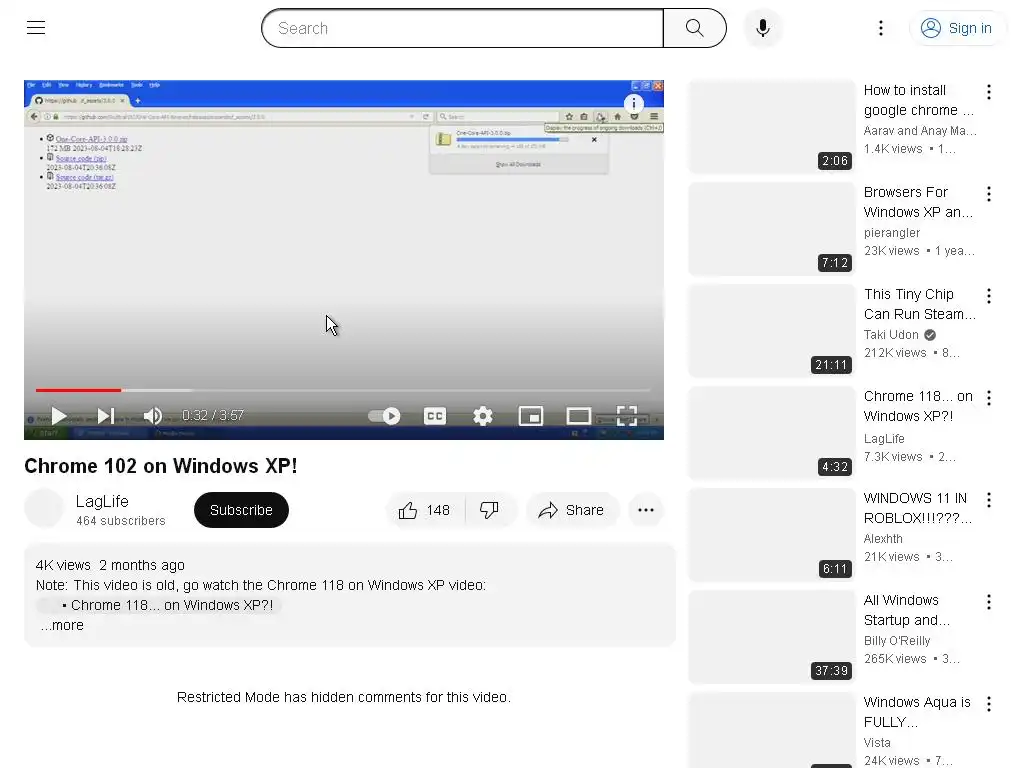Open 'WINDOWS 11 IN ROBLOX' video title
This screenshot has width=1024, height=768.
tap(918, 508)
